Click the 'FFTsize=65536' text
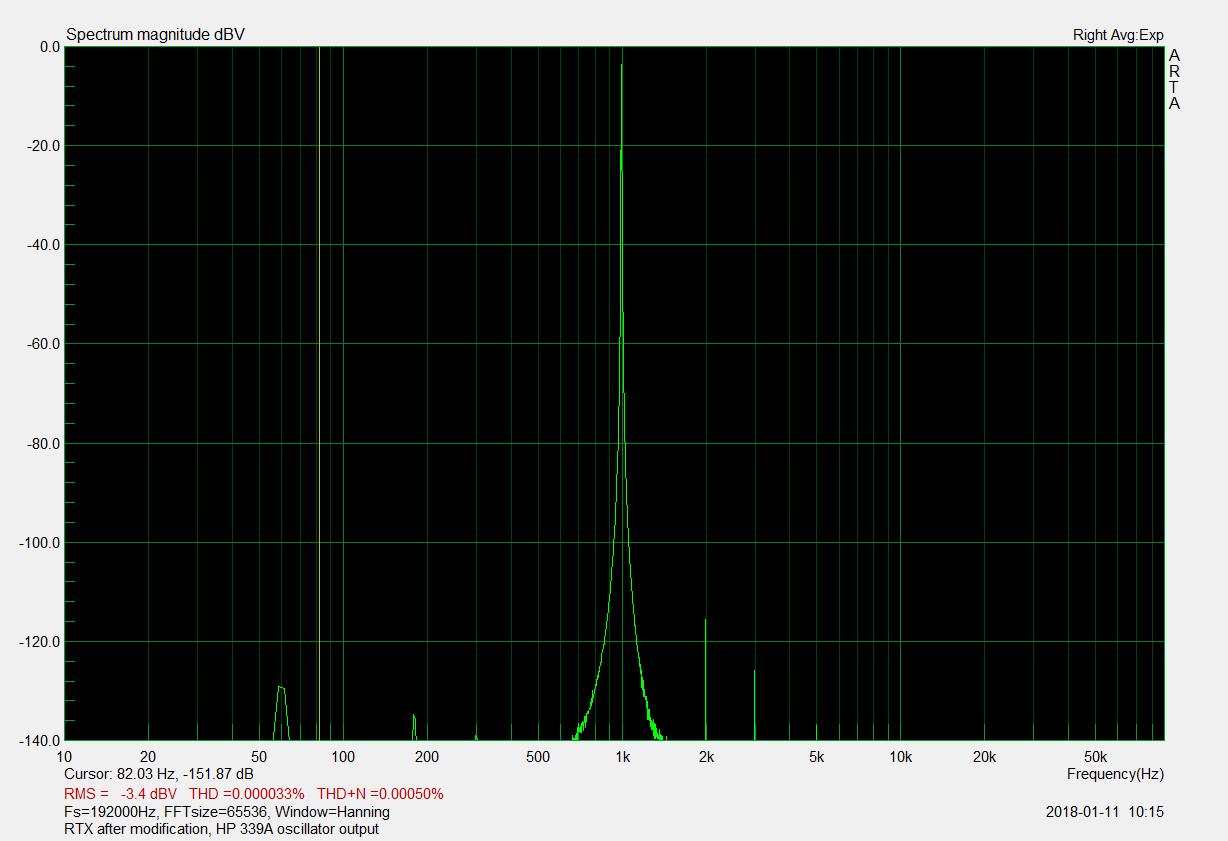Viewport: 1228px width, 841px height. tap(216, 811)
